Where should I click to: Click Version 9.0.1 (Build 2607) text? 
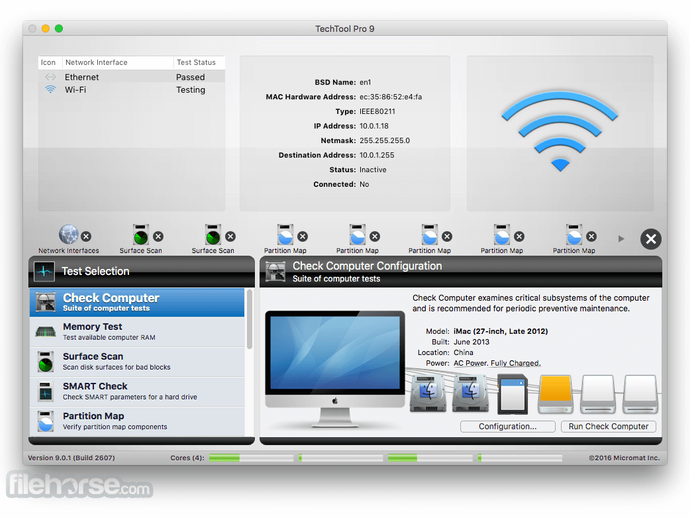click(x=71, y=458)
